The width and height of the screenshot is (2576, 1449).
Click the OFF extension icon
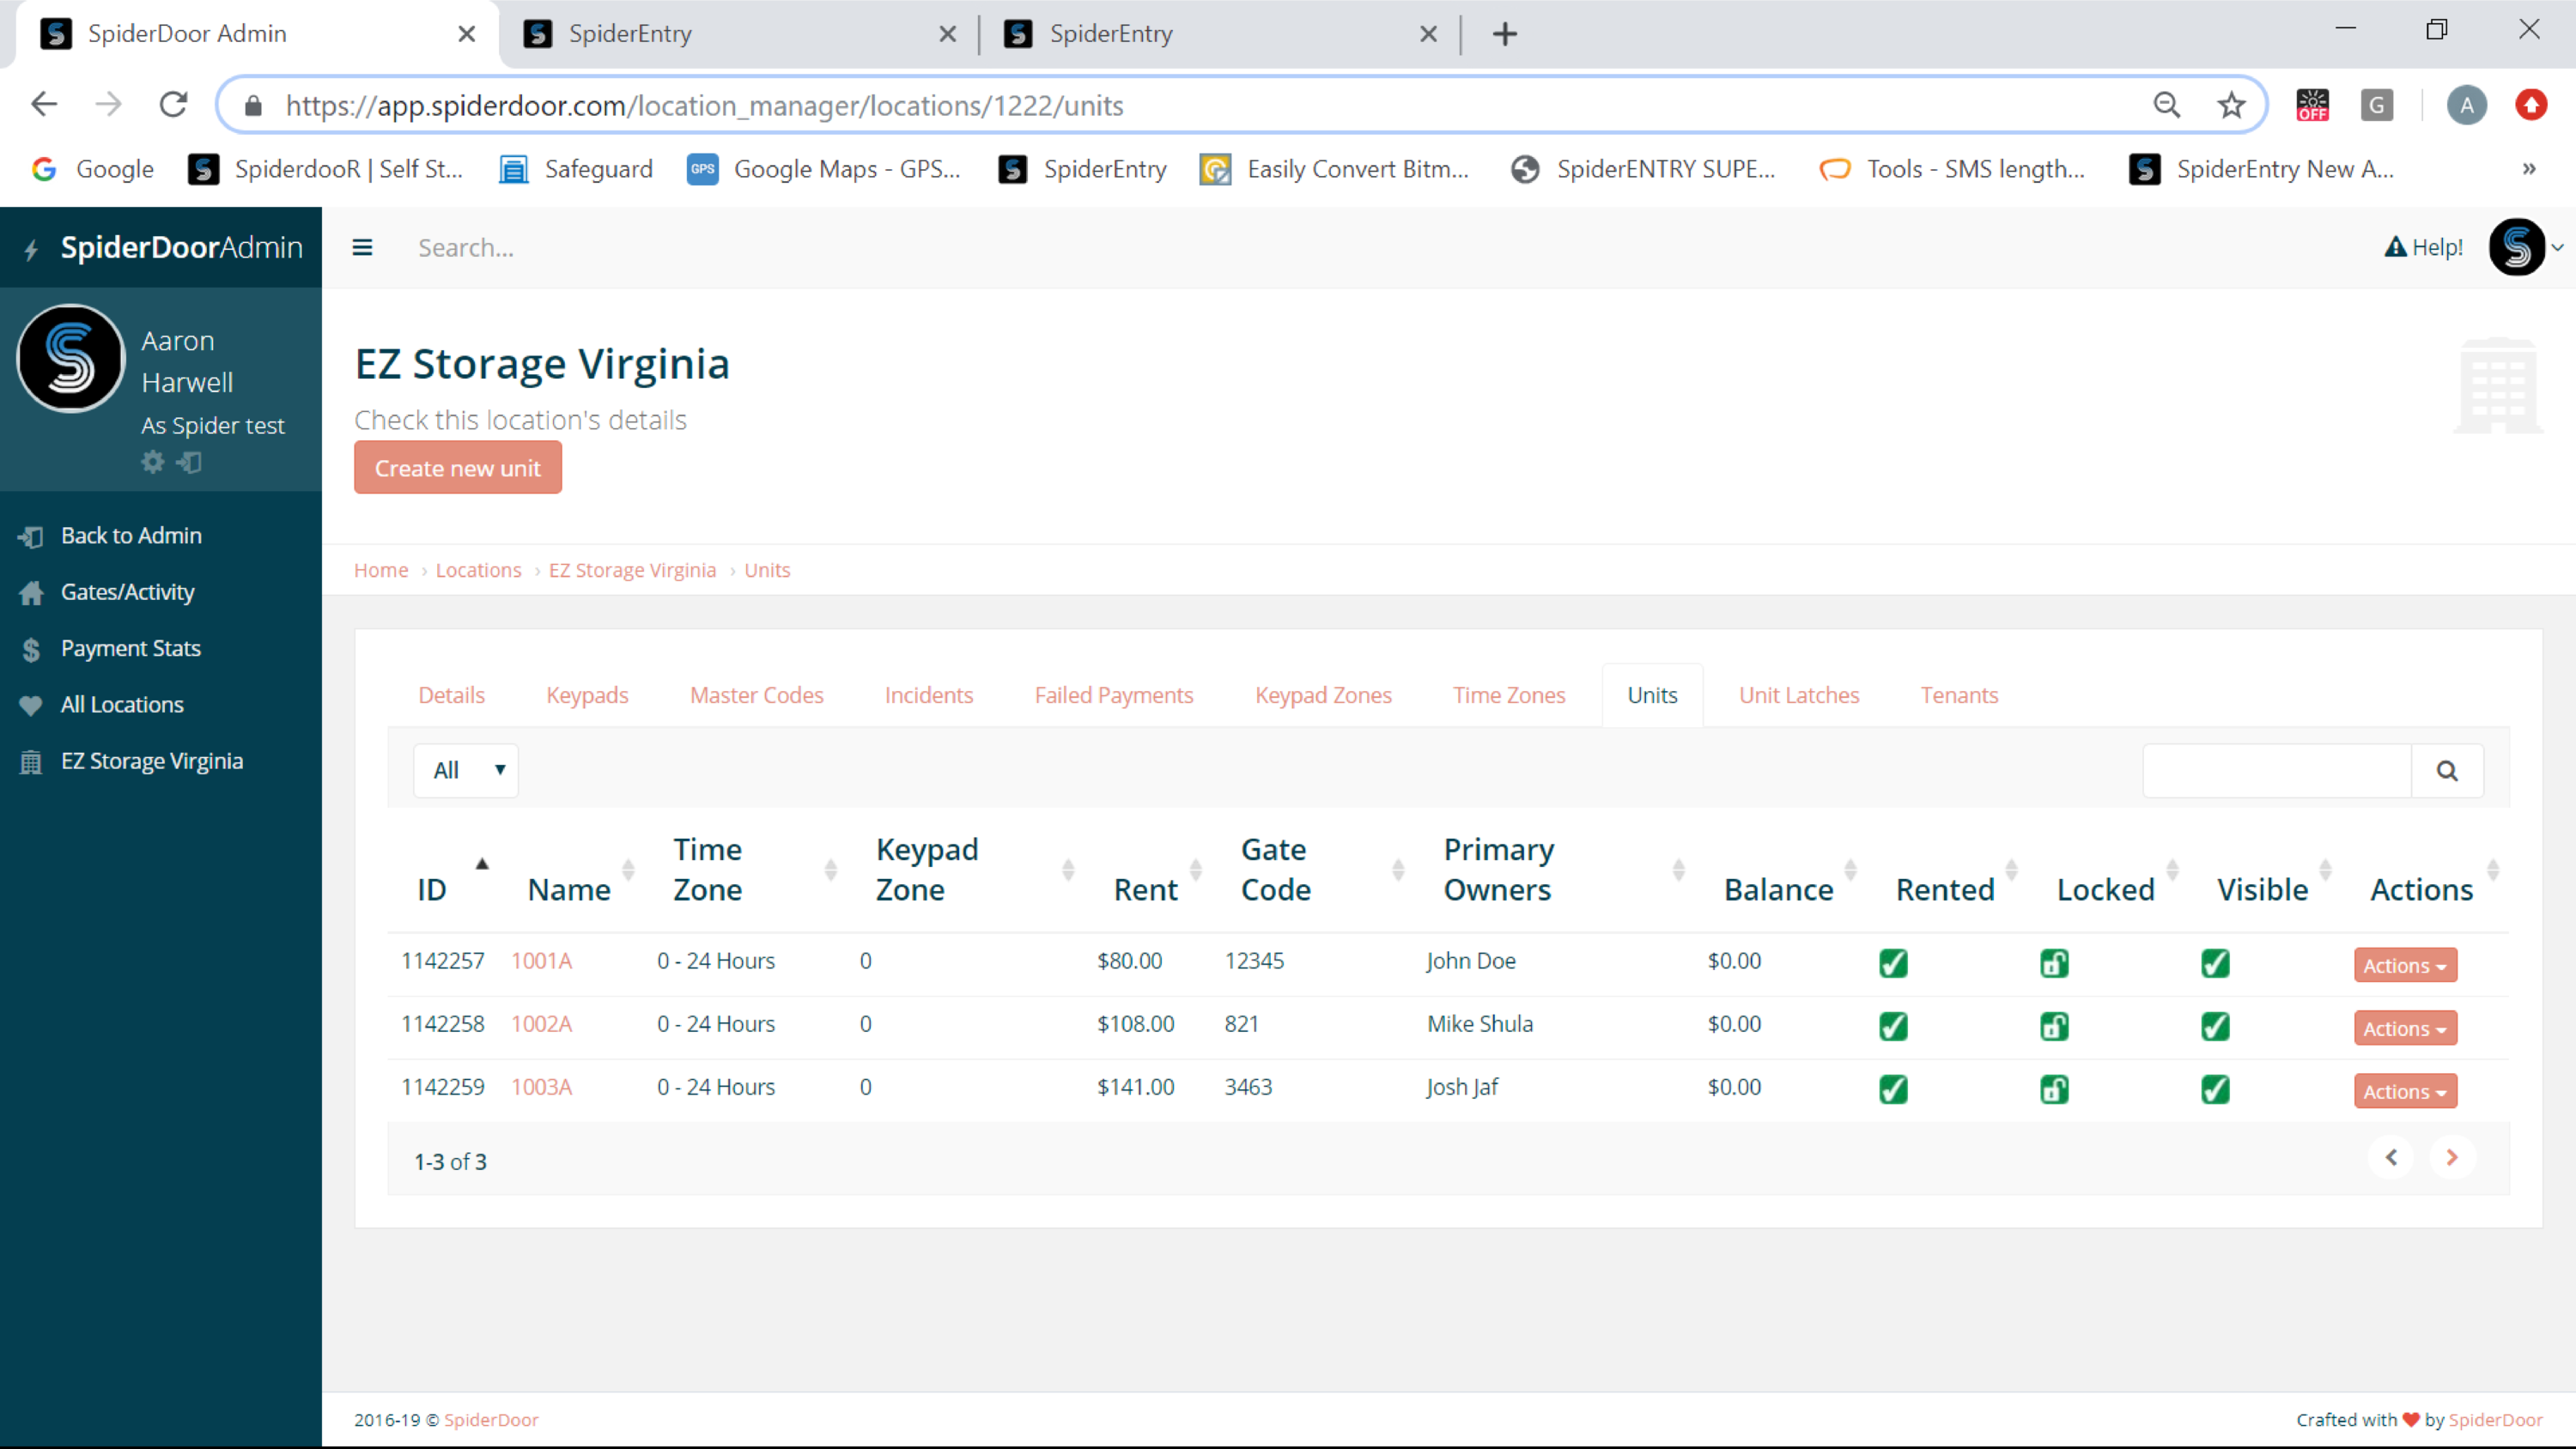[x=2313, y=105]
